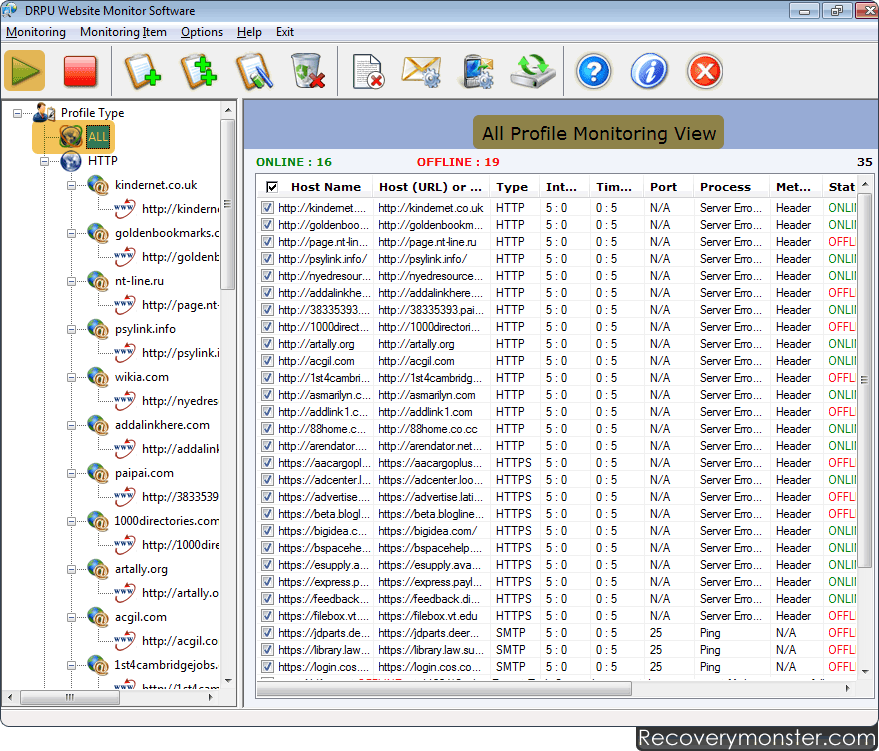Collapse the artally.org node

pyautogui.click(x=71, y=569)
